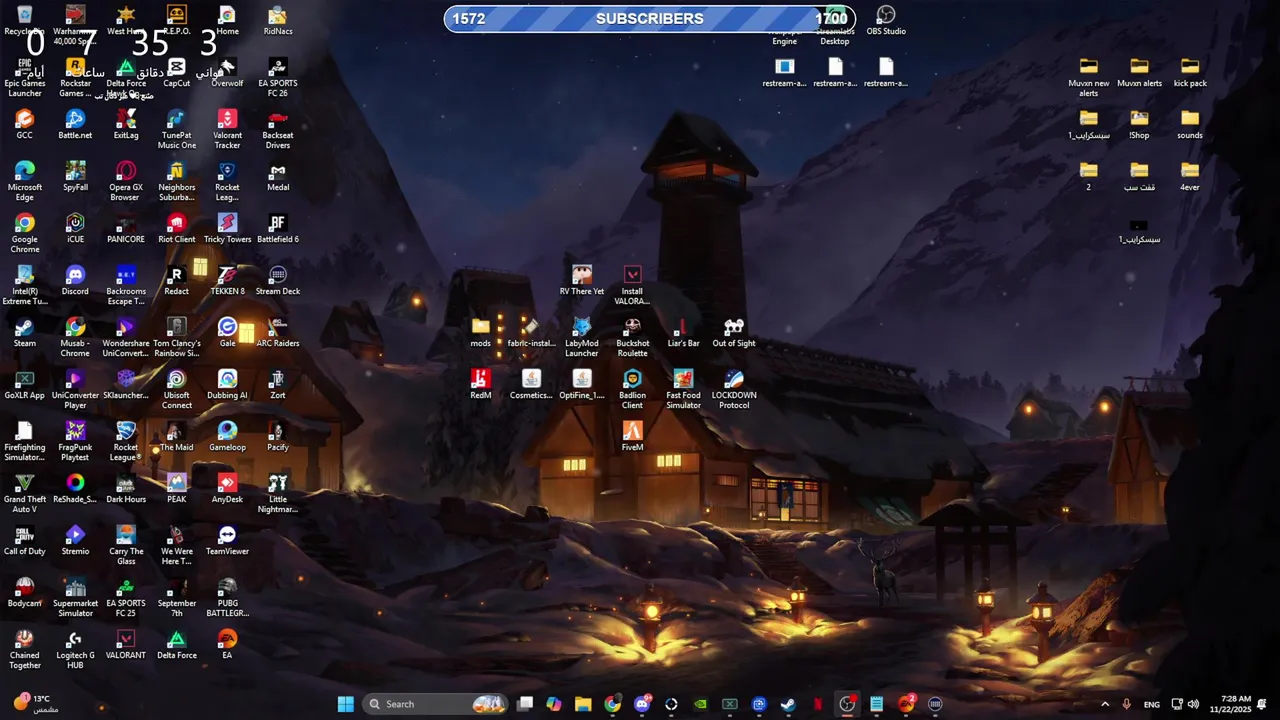This screenshot has width=1280, height=720.
Task: Open File Explorer from the taskbar
Action: pyautogui.click(x=583, y=704)
